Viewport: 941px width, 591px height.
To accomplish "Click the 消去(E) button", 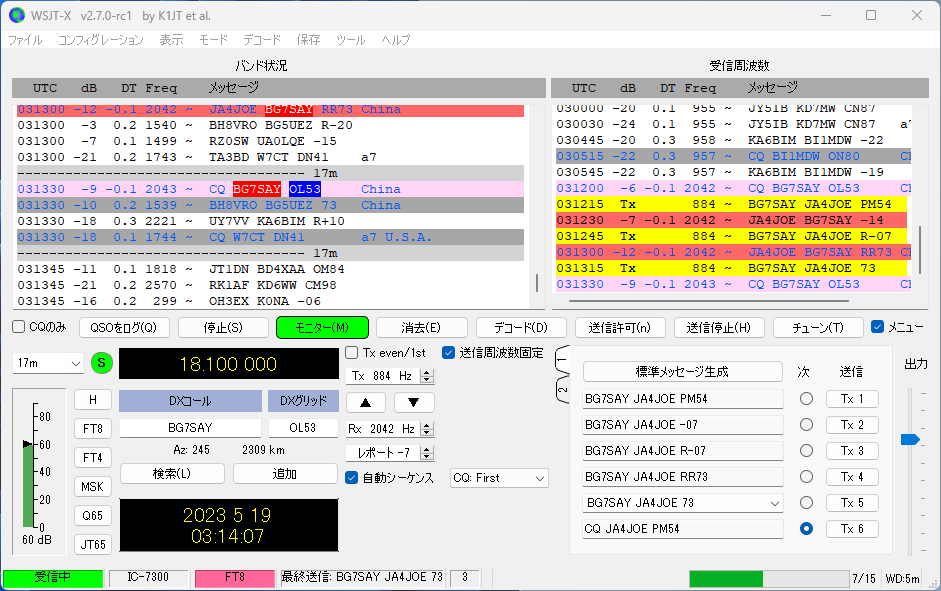I will click(421, 328).
